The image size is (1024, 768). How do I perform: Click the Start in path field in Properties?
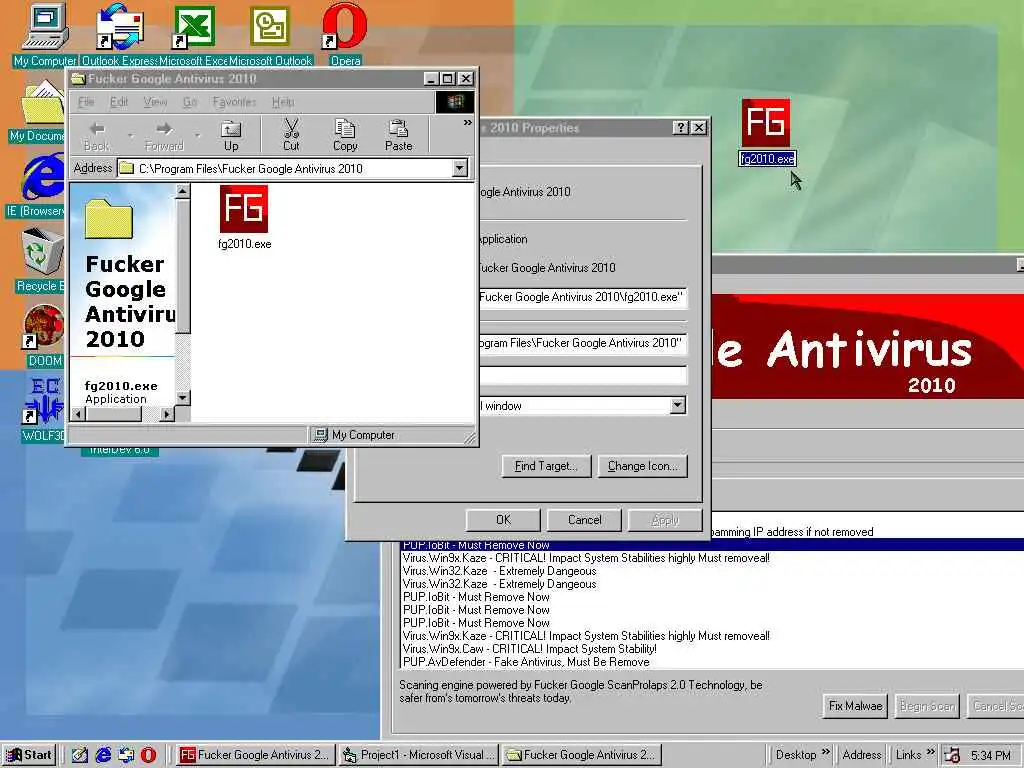[583, 343]
